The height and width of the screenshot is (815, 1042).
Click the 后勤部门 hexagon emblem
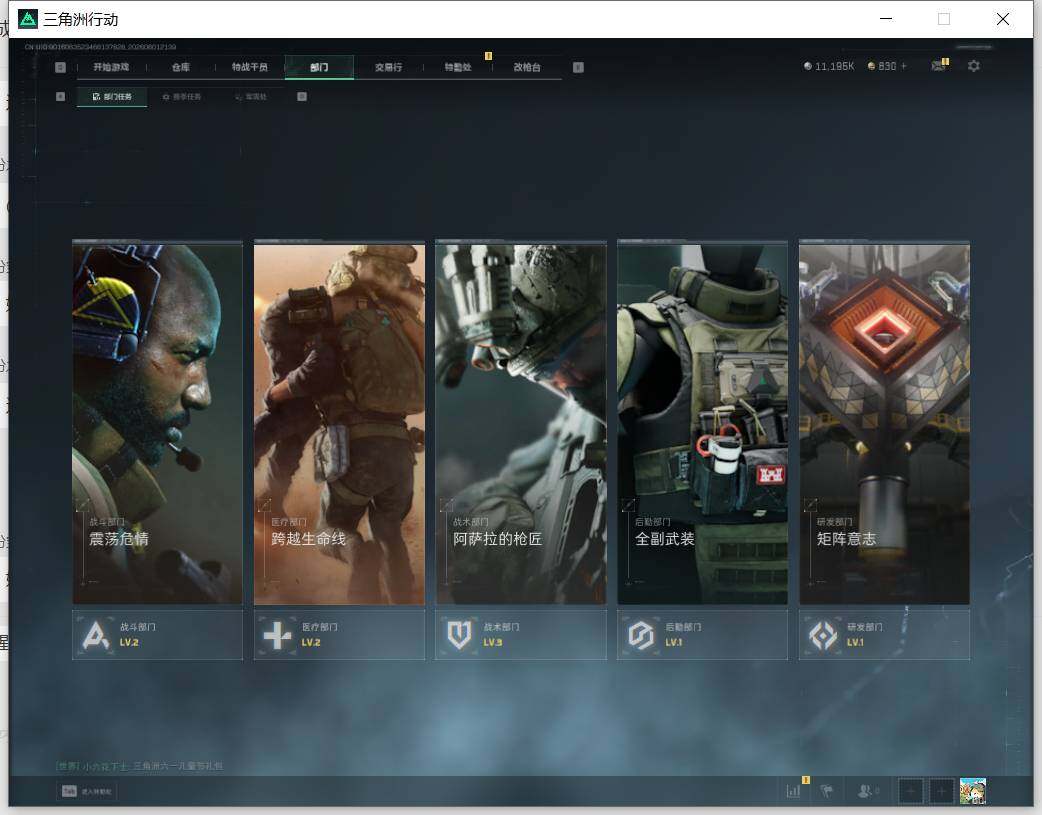tap(641, 636)
